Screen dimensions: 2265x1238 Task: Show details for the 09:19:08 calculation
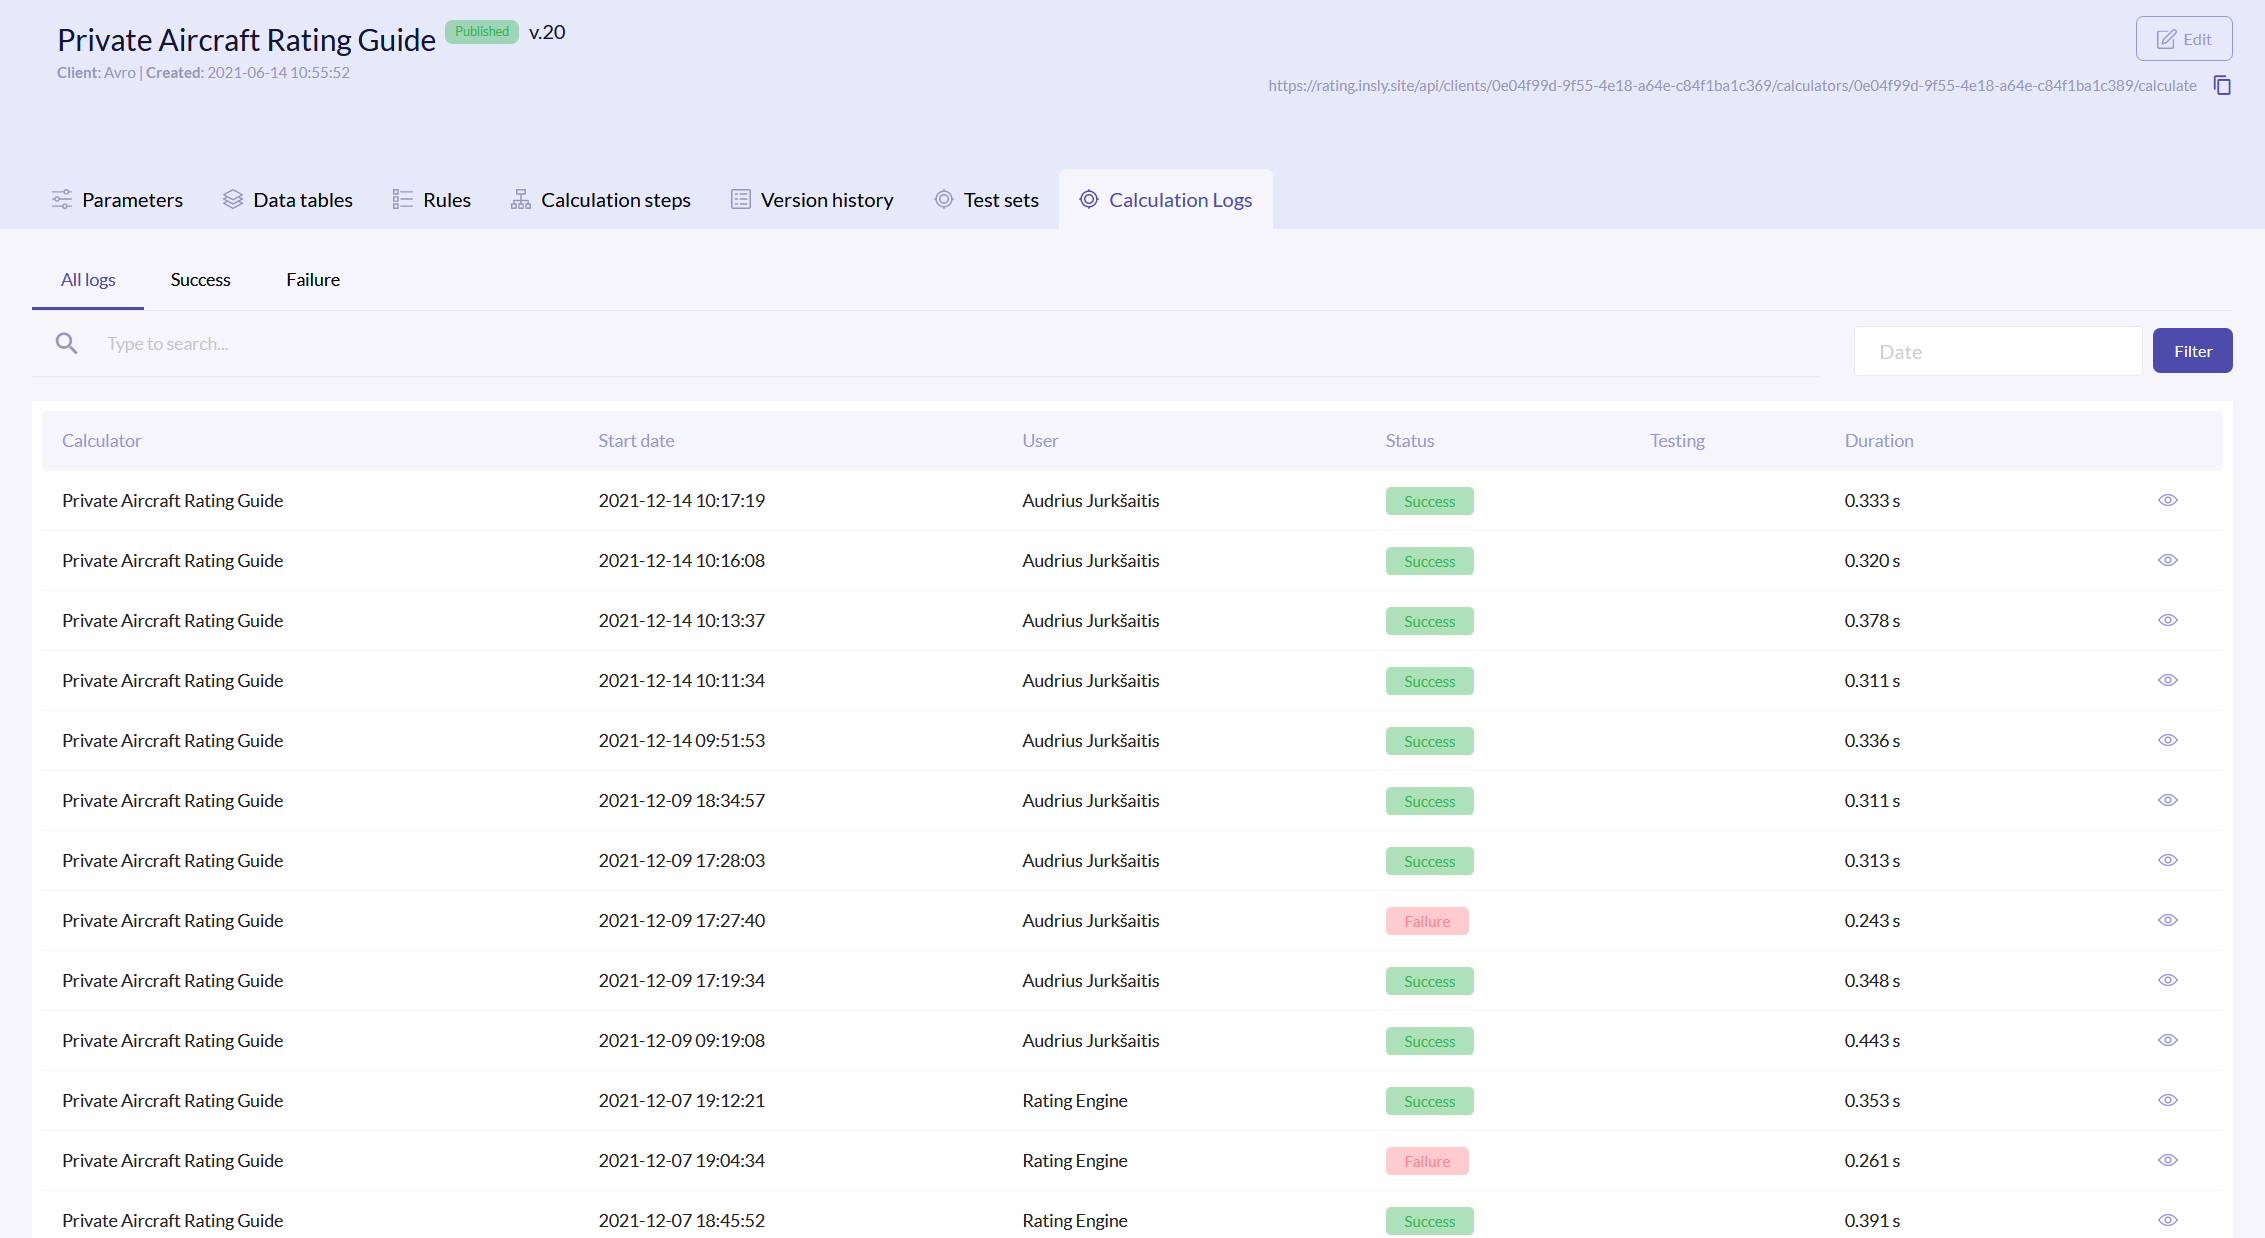(2168, 1040)
